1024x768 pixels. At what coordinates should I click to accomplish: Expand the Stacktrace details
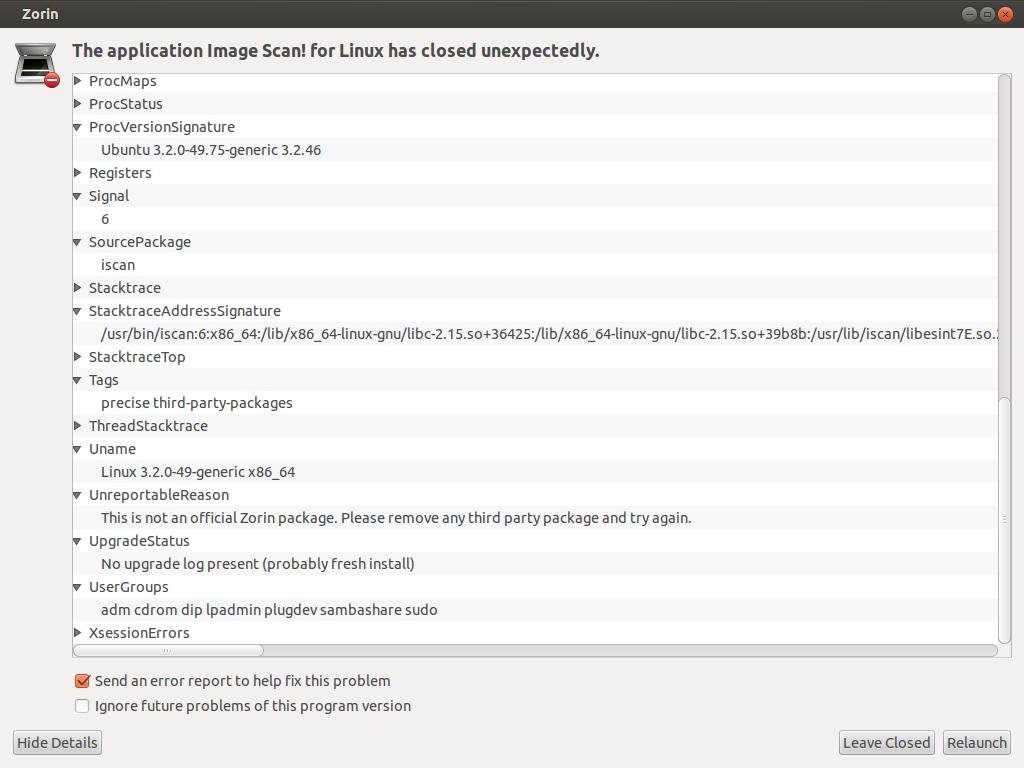[79, 288]
